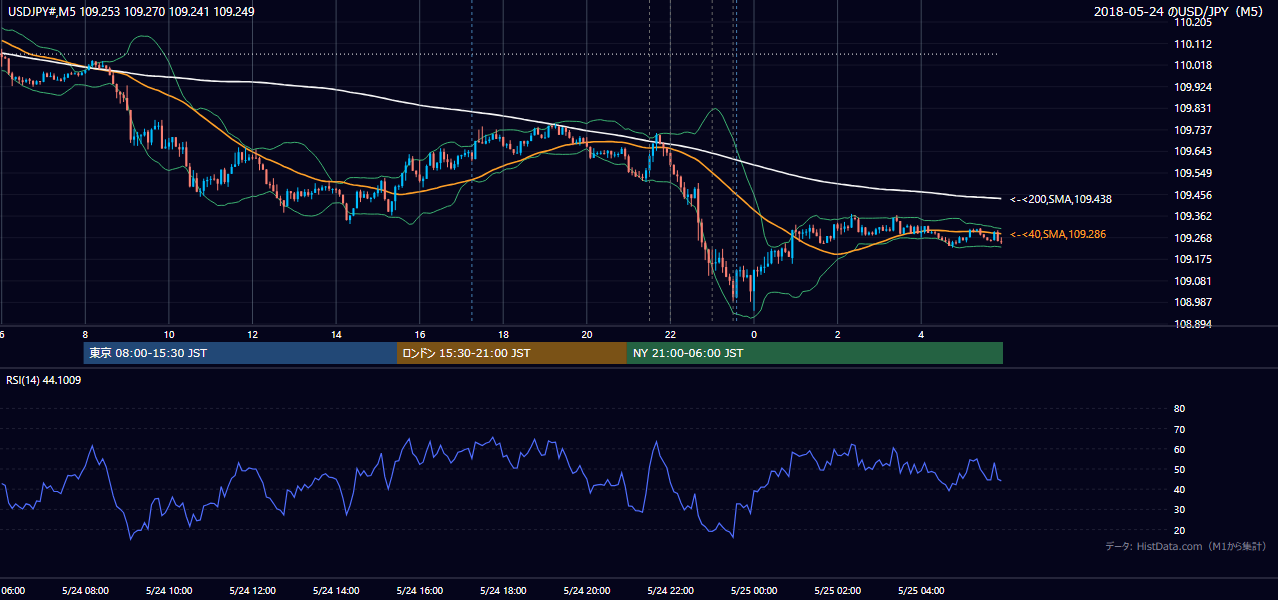Click hour label 0 on price chart time axis
This screenshot has height=600, width=1278.
(754, 334)
